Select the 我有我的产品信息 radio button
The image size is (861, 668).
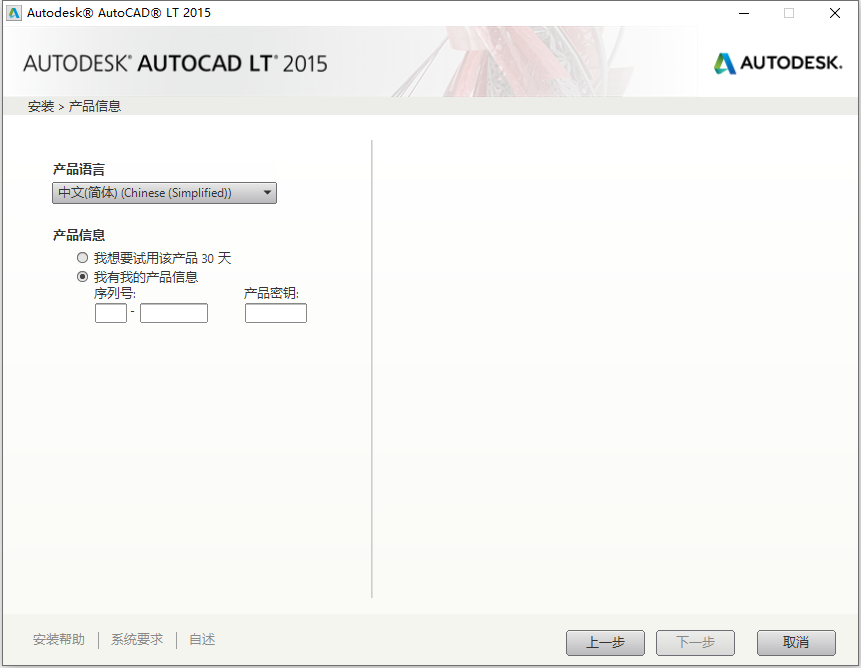coord(82,277)
